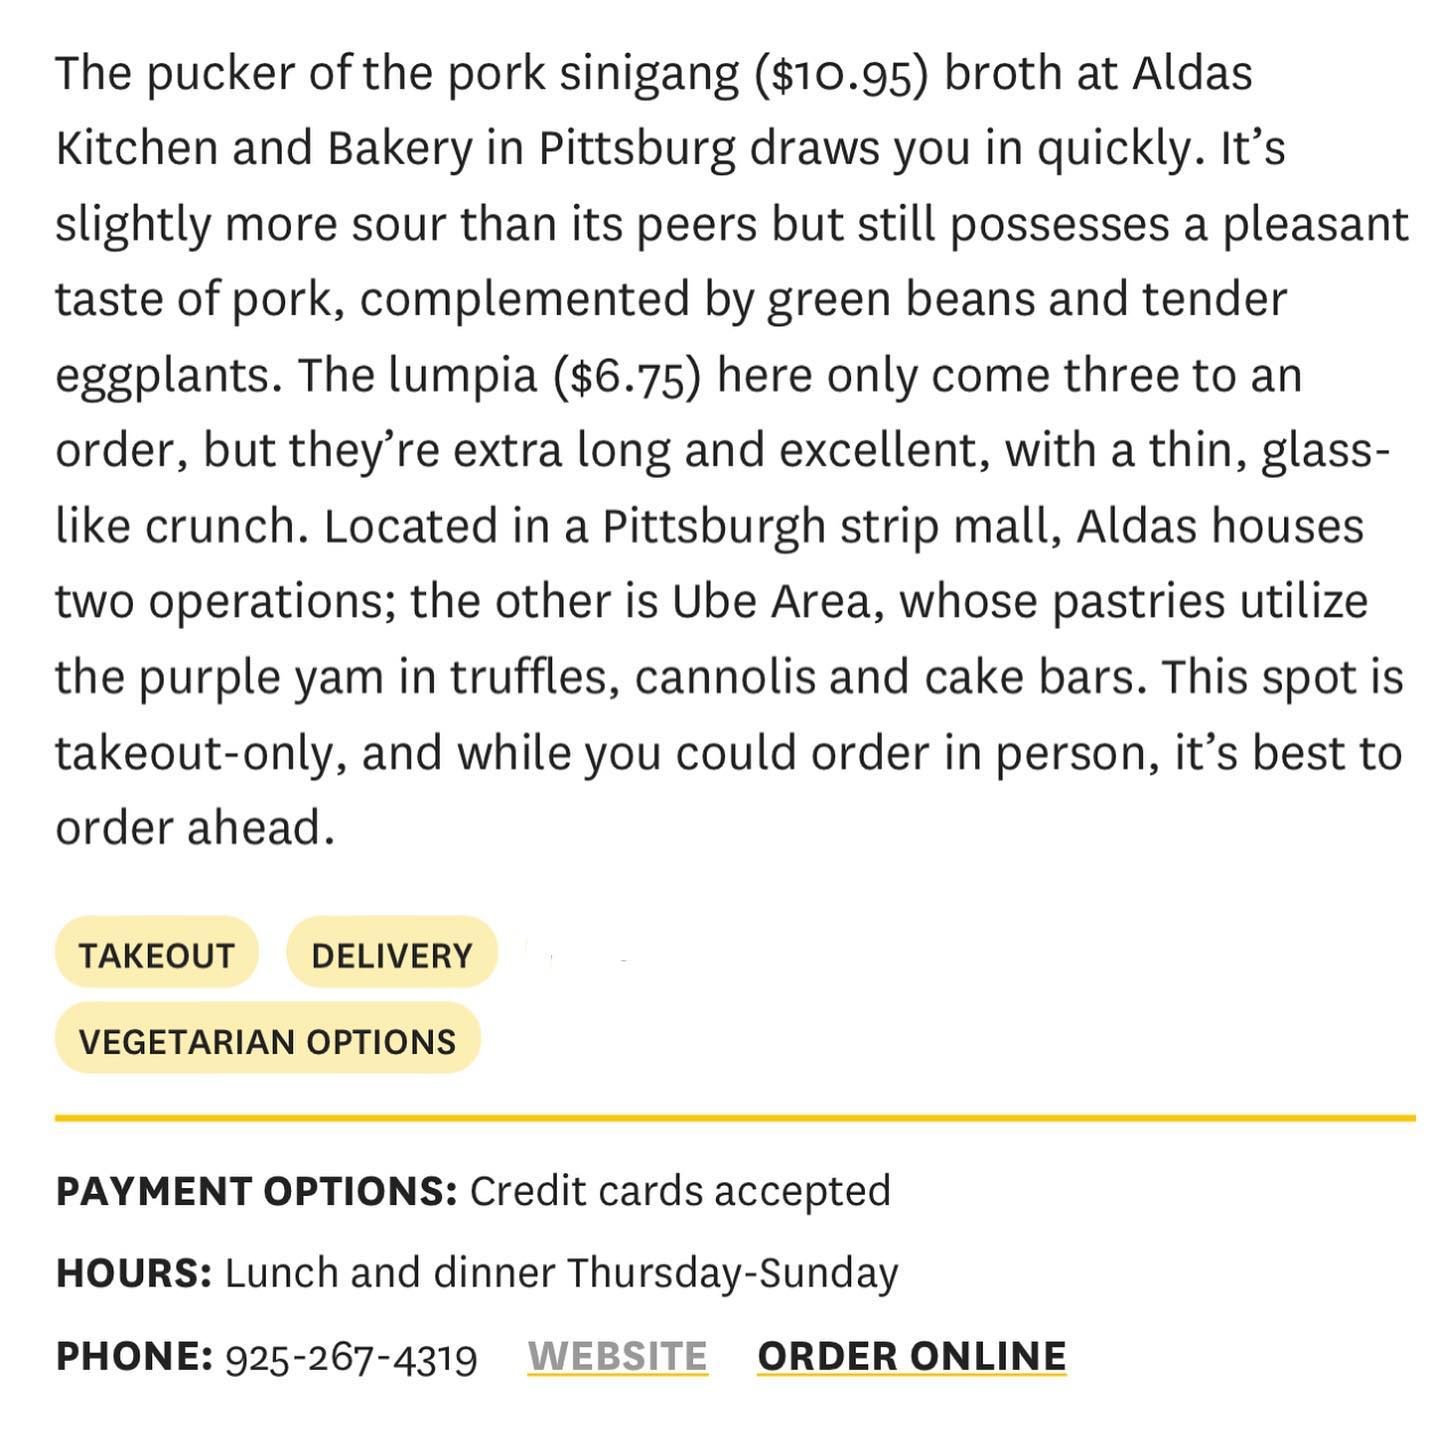The width and height of the screenshot is (1440, 1440).
Task: Click the HOURS label
Action: [133, 1273]
